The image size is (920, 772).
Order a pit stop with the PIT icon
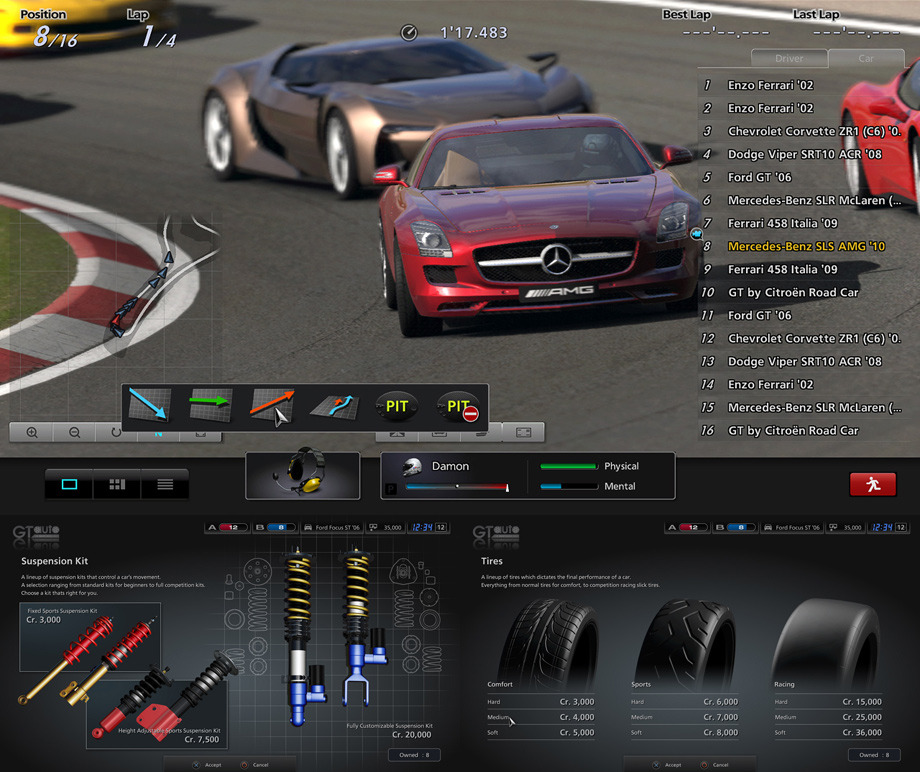pos(397,406)
